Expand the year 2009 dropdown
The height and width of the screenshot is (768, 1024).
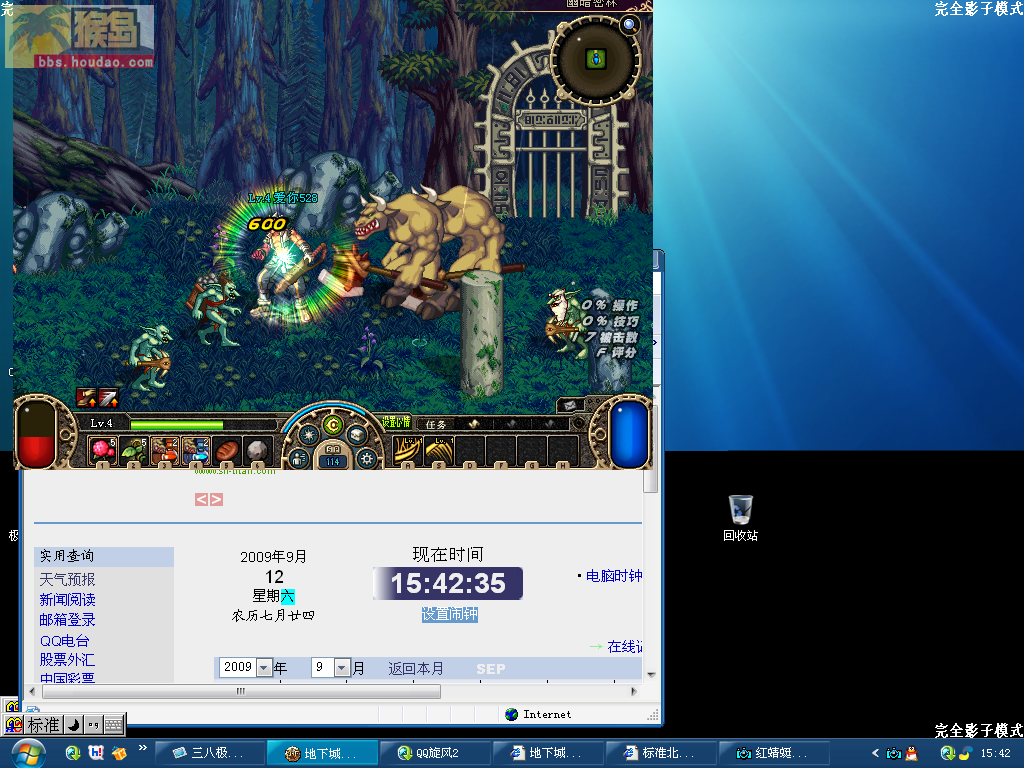(x=264, y=667)
